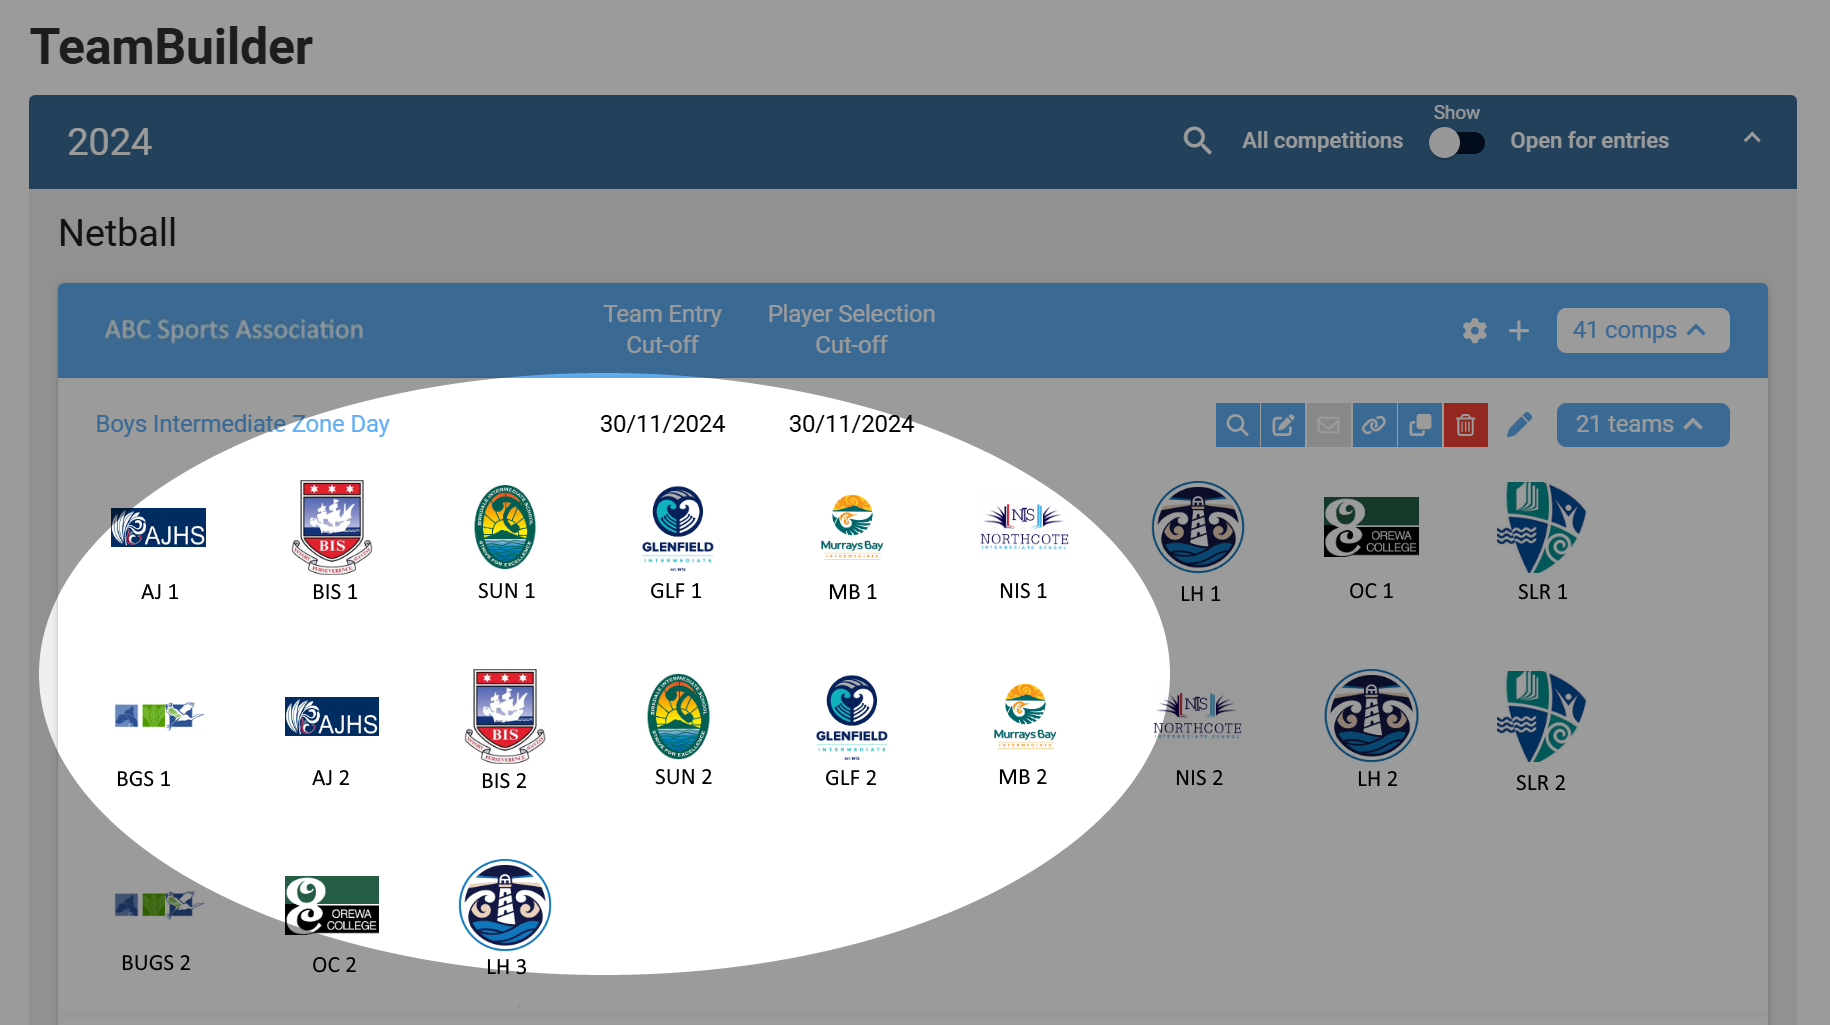Screen dimensions: 1830x1025
Task: Open ABC Sports Association settings gear
Action: coord(1474,331)
